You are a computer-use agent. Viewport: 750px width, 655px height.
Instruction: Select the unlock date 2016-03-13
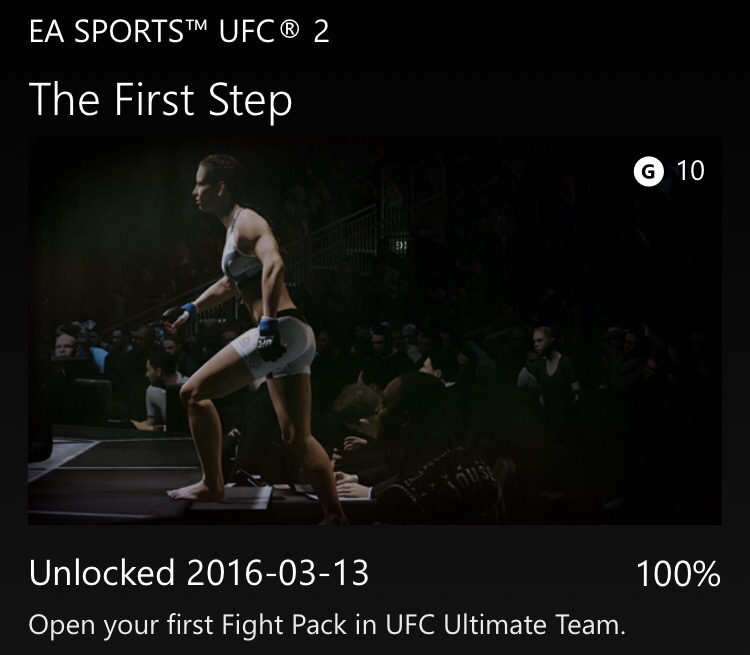pyautogui.click(x=277, y=573)
